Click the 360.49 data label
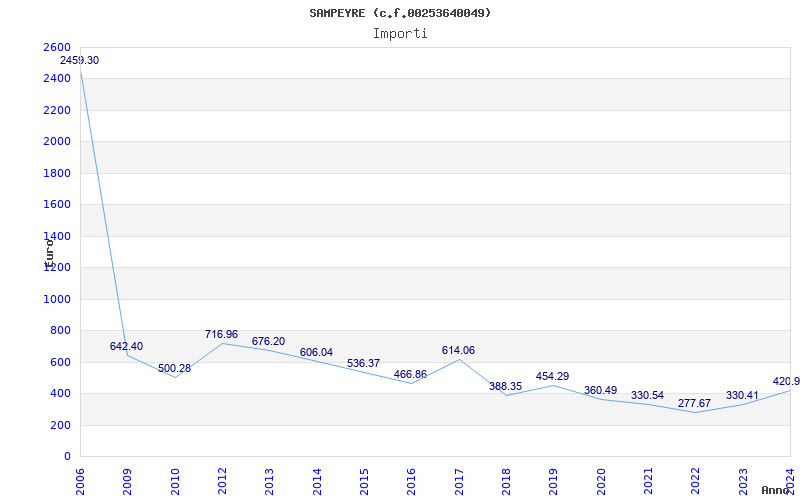 [x=600, y=390]
